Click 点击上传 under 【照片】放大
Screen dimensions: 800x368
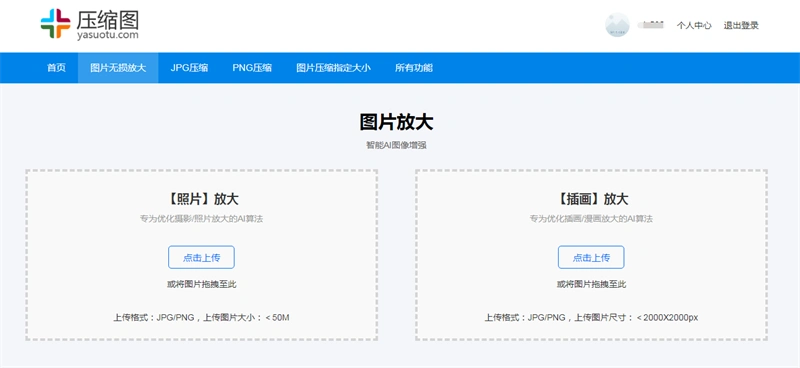pos(202,257)
